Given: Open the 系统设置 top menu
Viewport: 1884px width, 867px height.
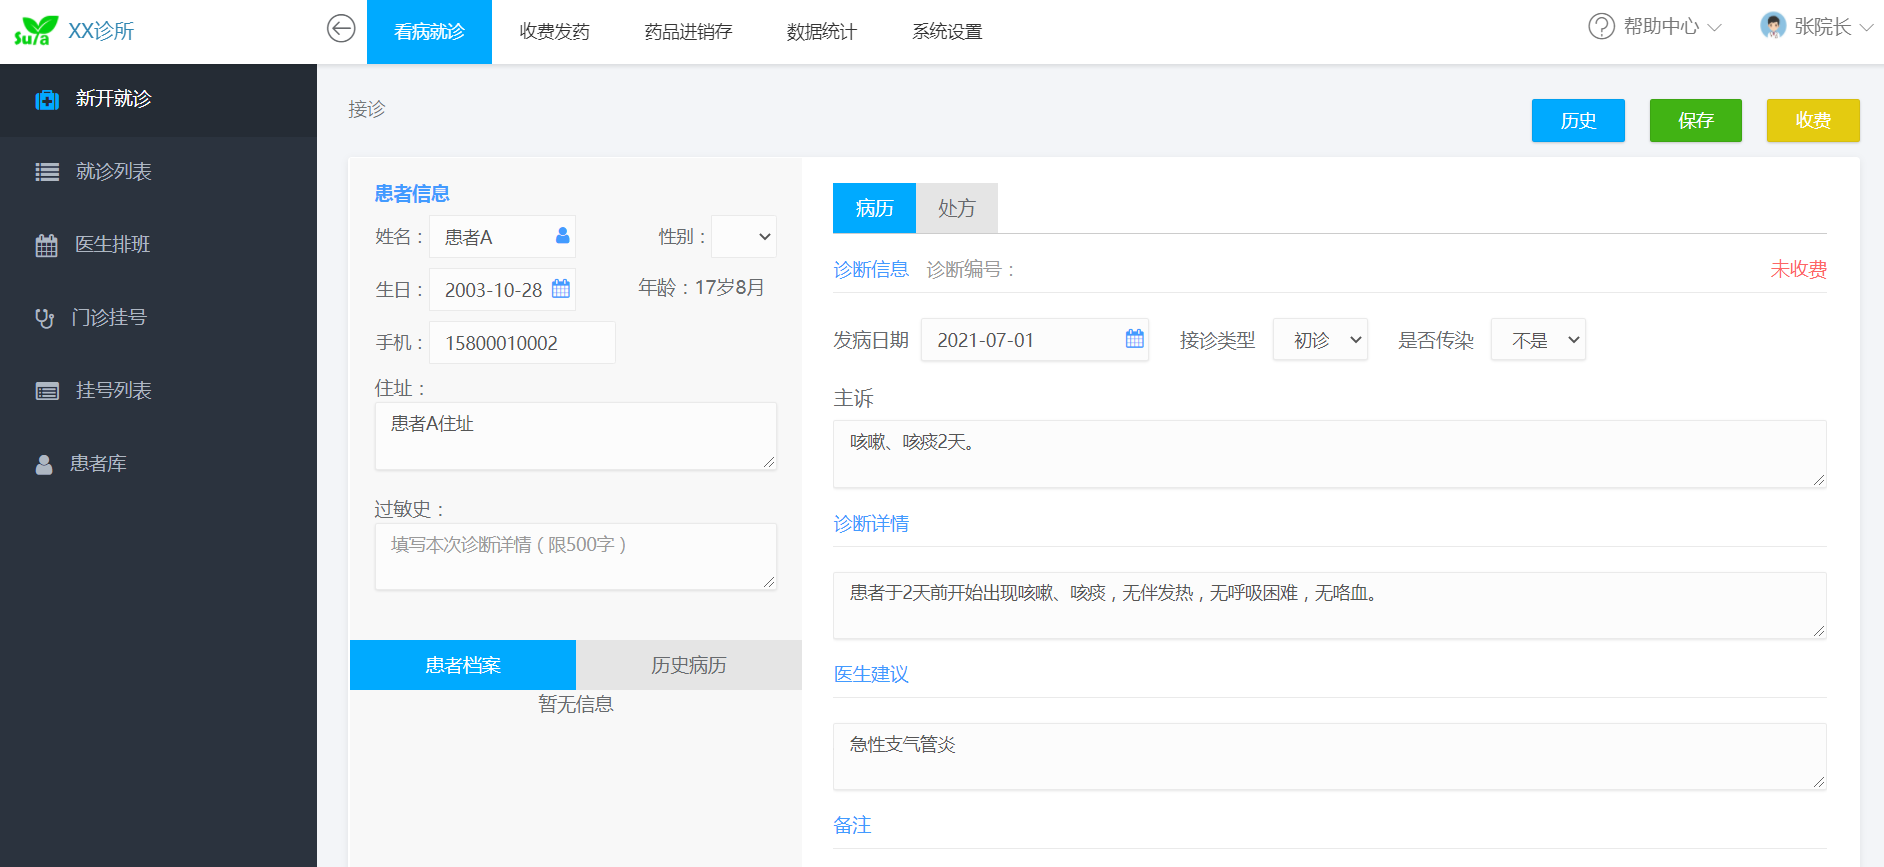Looking at the screenshot, I should (946, 32).
